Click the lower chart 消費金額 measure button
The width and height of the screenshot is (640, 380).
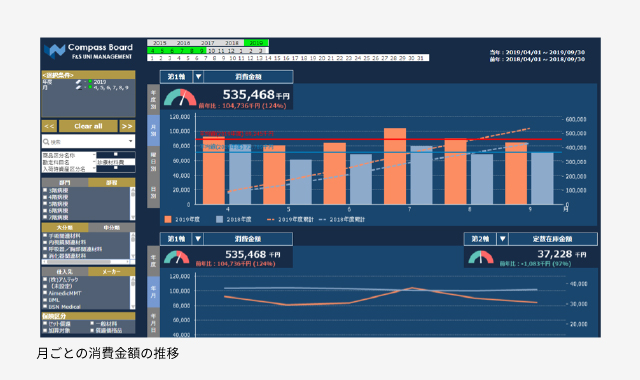pos(248,239)
